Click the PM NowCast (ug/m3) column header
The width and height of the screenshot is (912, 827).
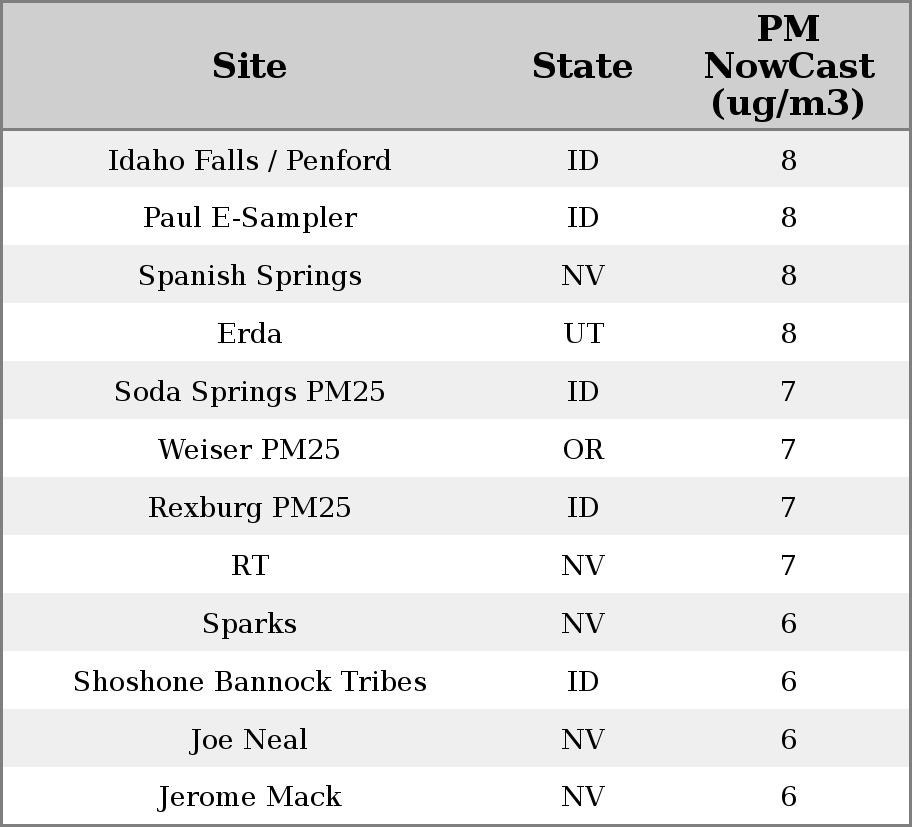788,66
